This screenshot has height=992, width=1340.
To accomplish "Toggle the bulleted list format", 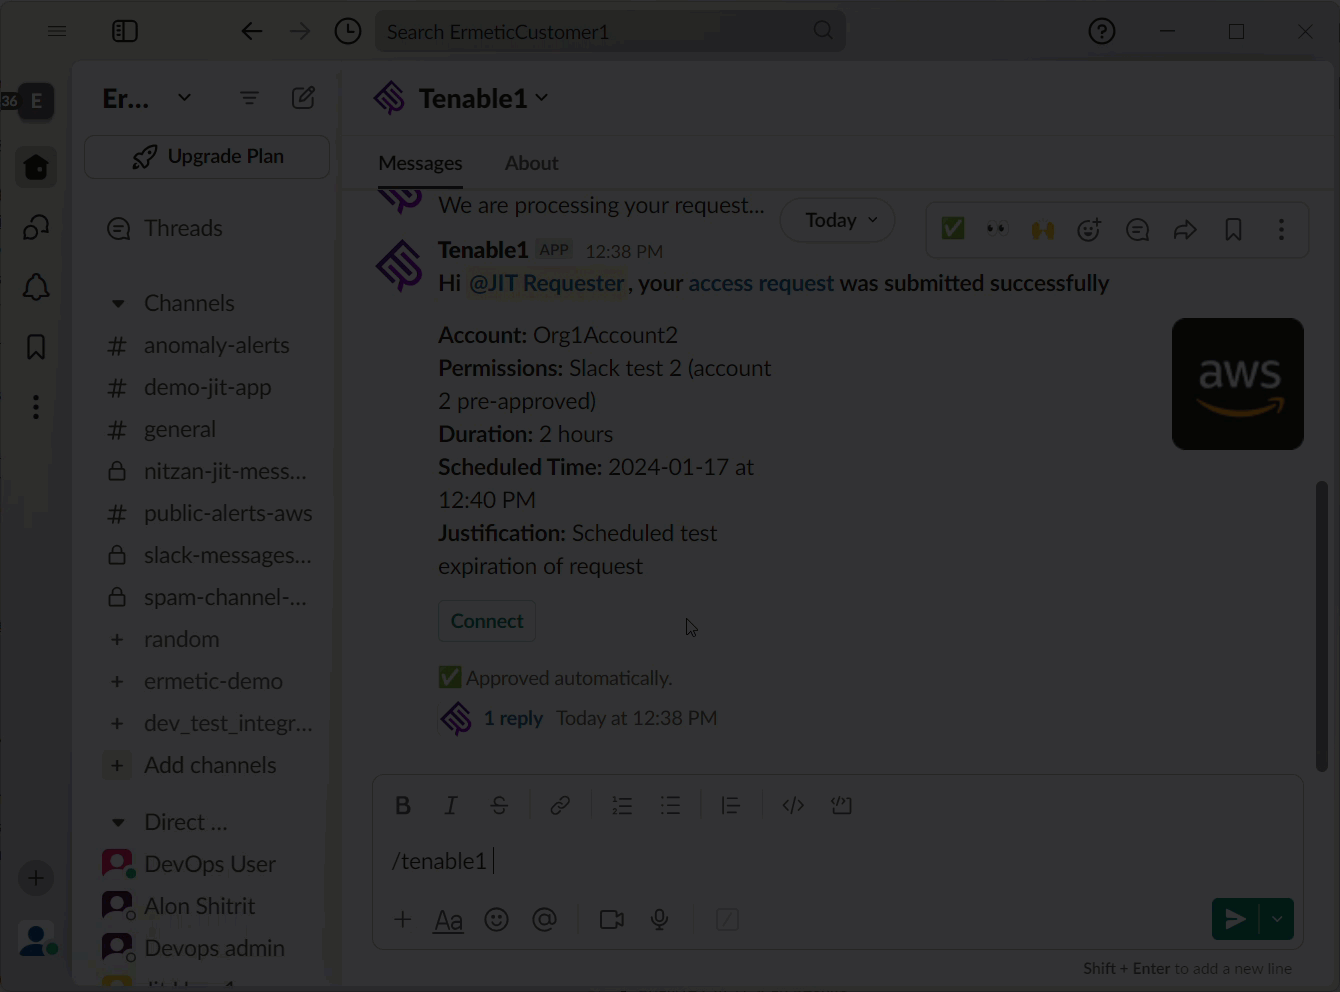I will pyautogui.click(x=670, y=805).
